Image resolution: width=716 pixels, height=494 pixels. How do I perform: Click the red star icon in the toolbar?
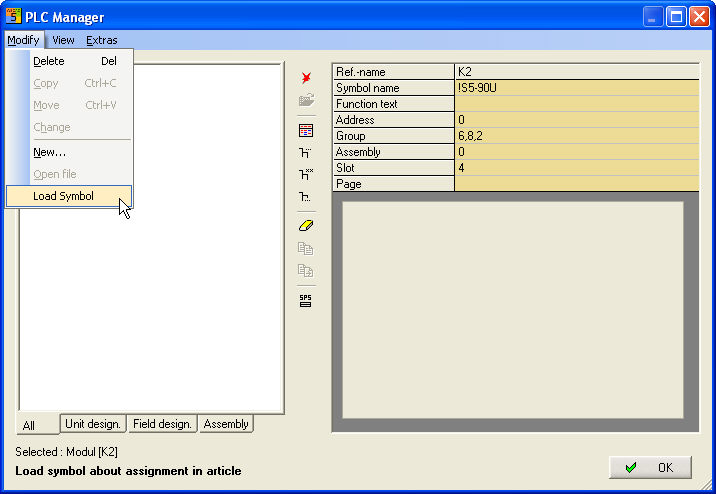tap(306, 78)
